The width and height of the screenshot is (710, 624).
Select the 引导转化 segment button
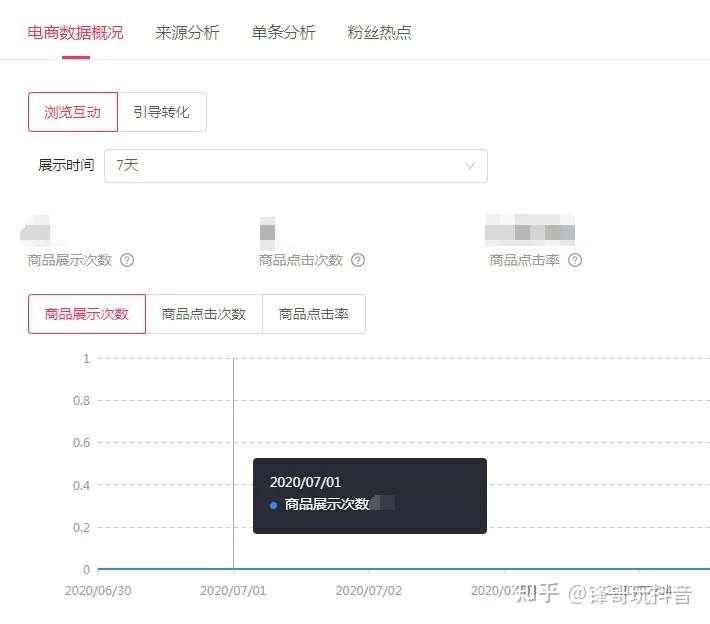tap(162, 112)
